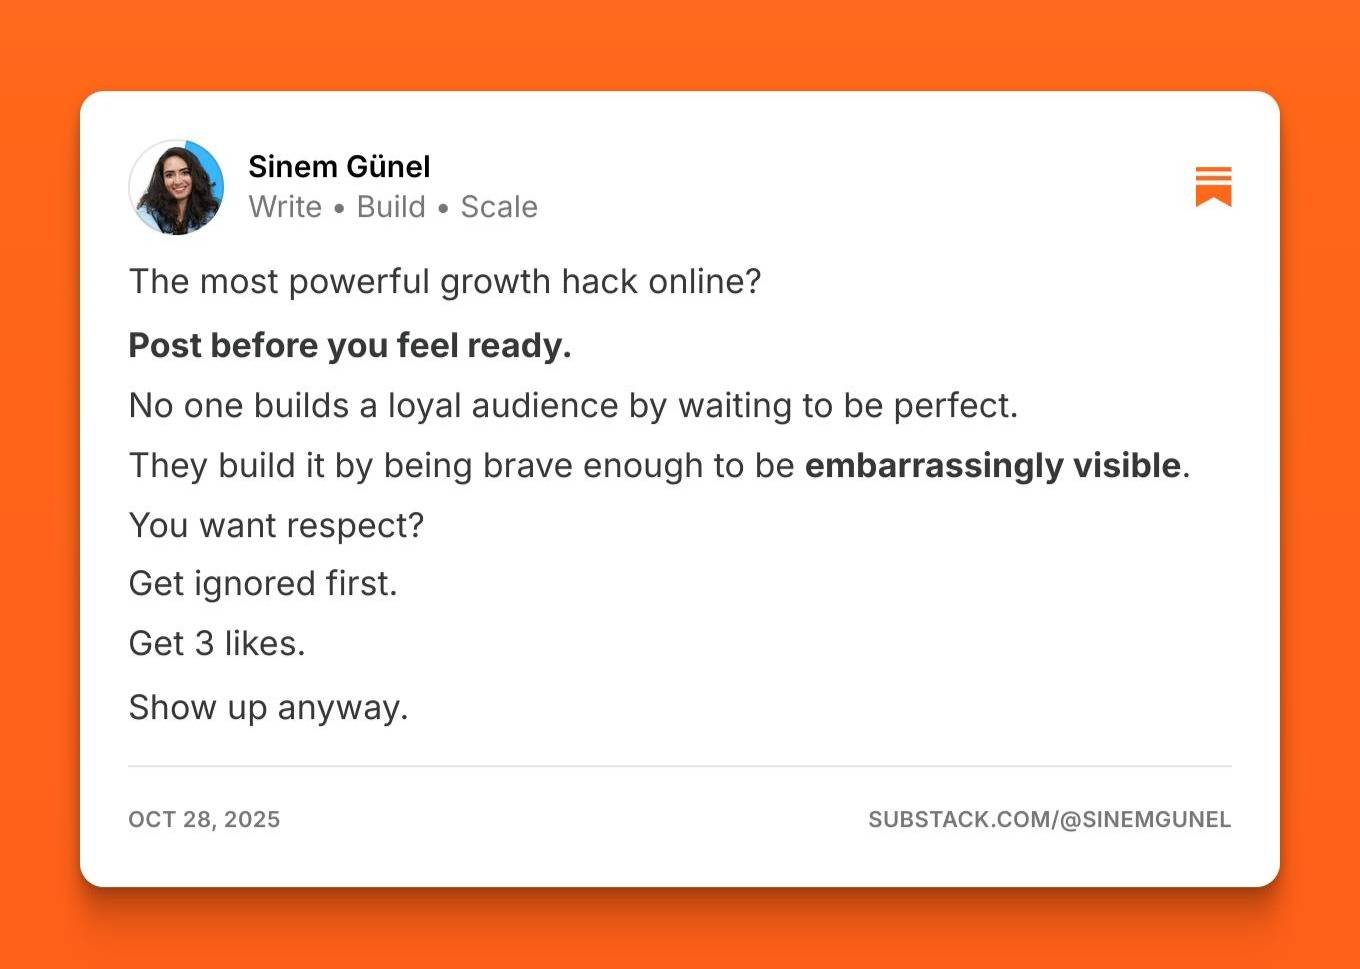
Task: Click the orange Substack bookmark logo
Action: click(1213, 187)
